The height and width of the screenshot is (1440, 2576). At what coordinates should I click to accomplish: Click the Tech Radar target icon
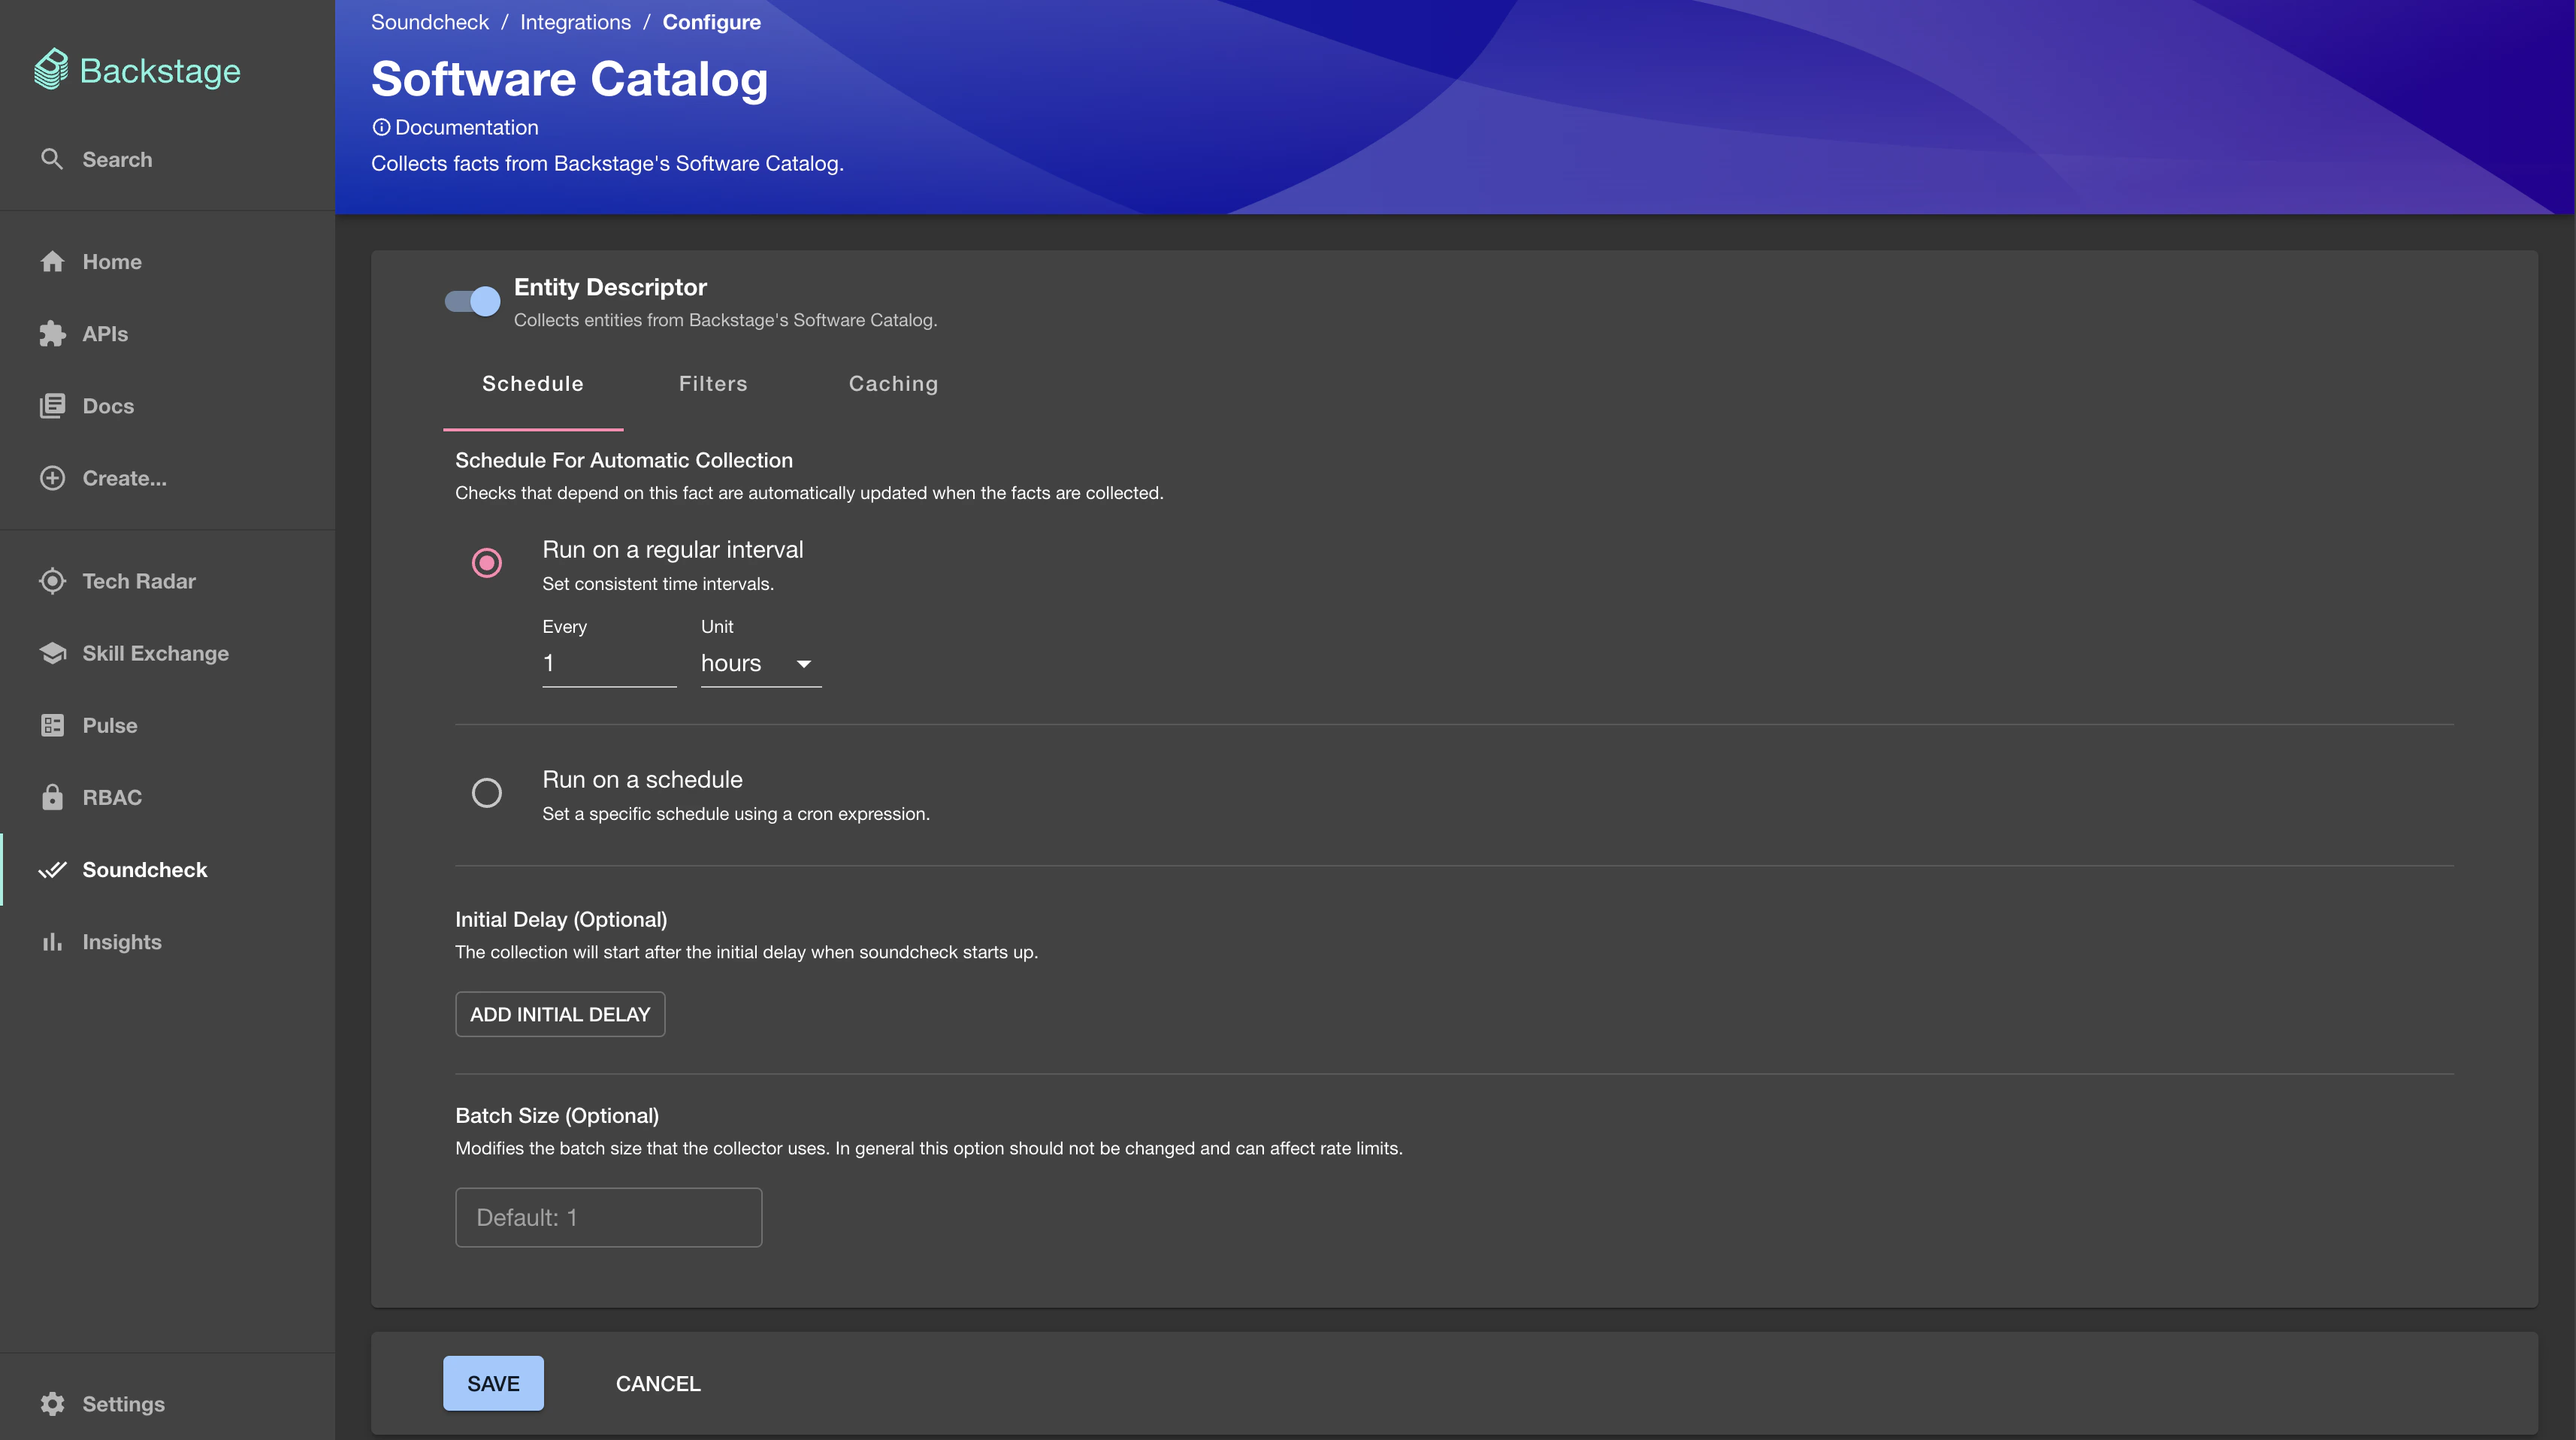52,581
